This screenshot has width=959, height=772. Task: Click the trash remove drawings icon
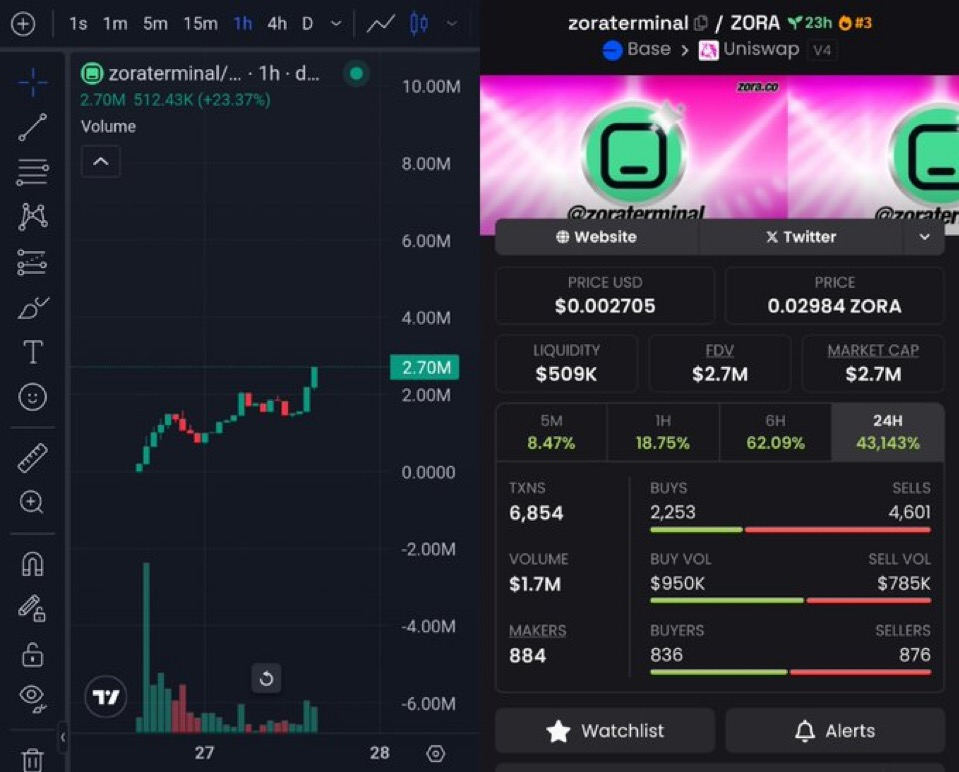(x=32, y=760)
